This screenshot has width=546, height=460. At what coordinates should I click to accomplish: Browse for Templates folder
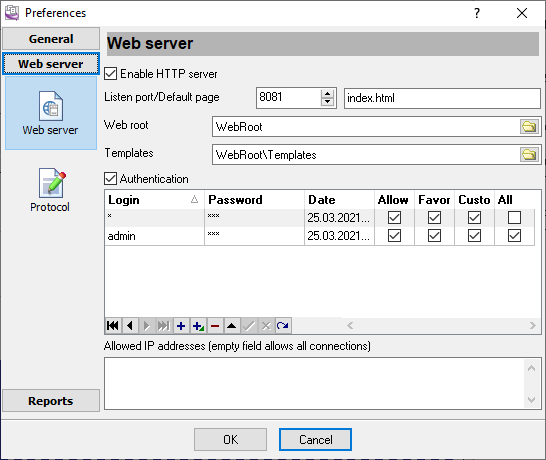tap(529, 154)
